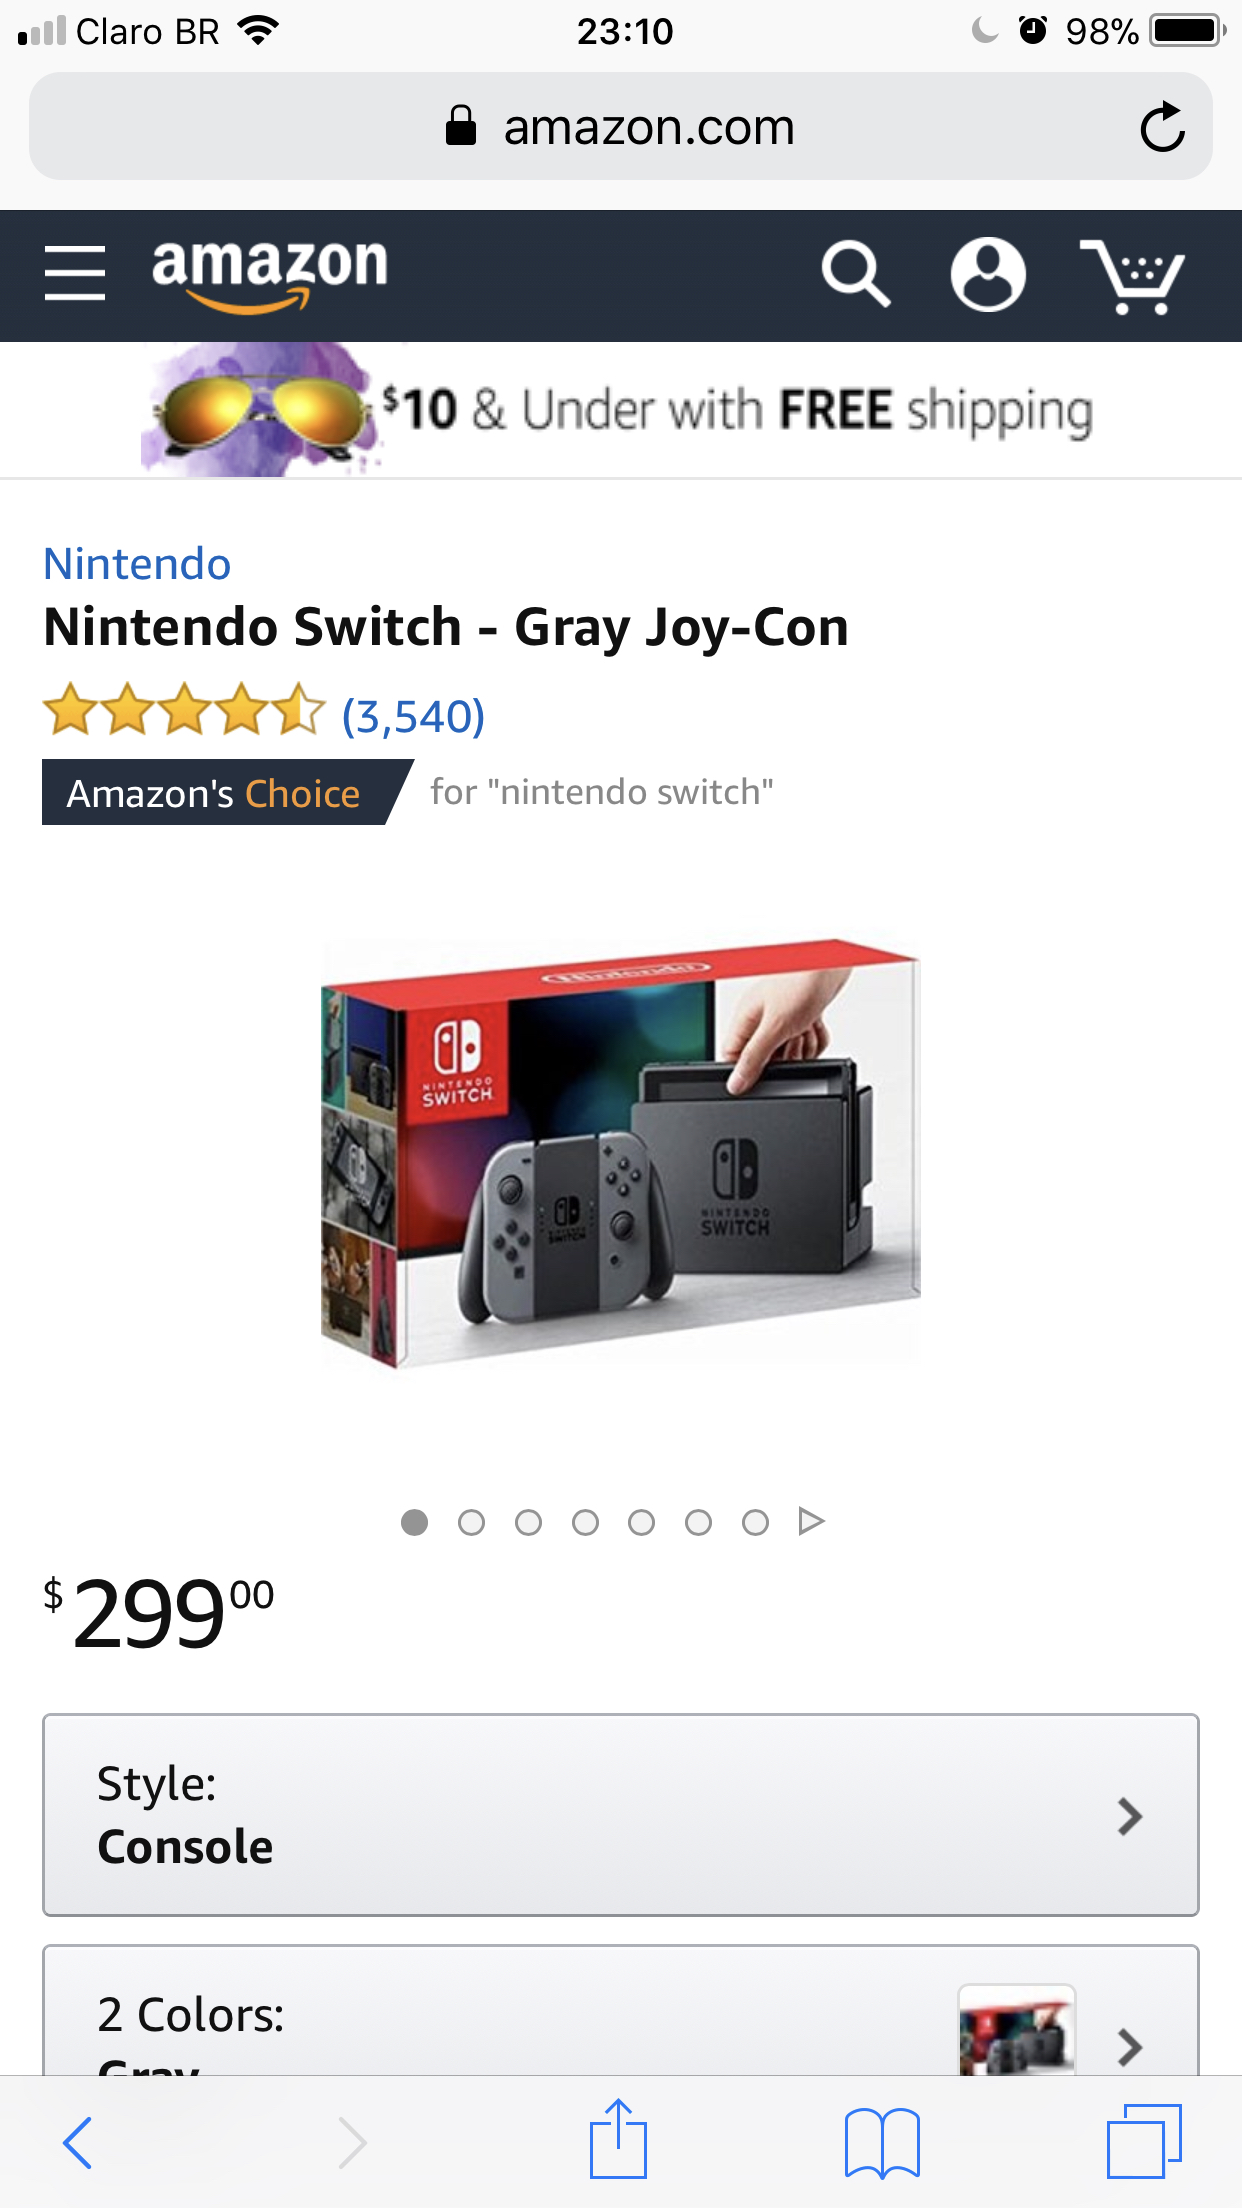Open the shopping cart
Screen dimensions: 1242x2208
click(x=1133, y=276)
